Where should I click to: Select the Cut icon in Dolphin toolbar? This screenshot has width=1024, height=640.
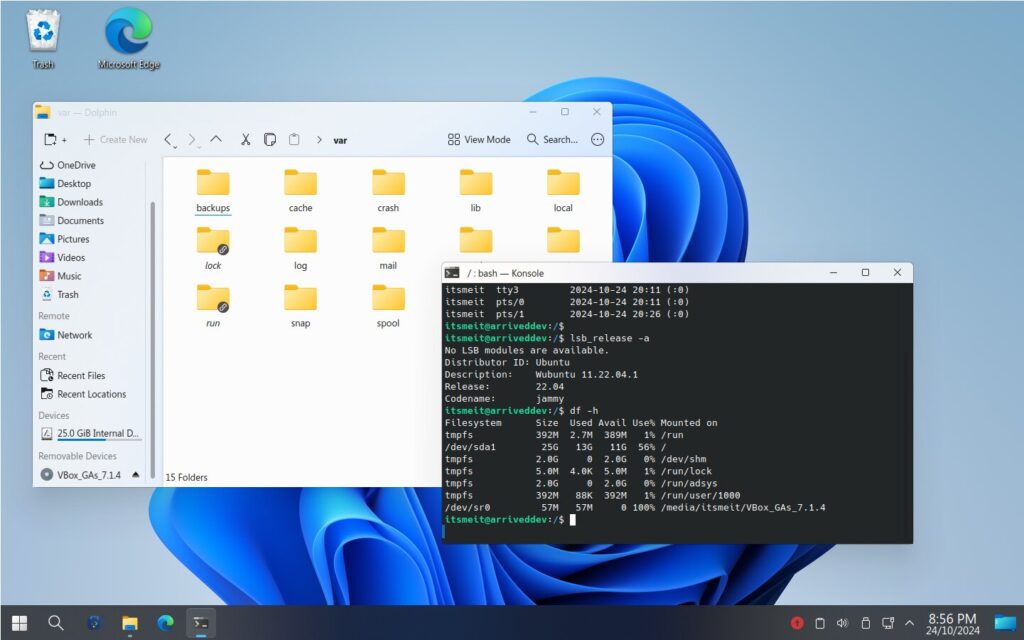[246, 139]
